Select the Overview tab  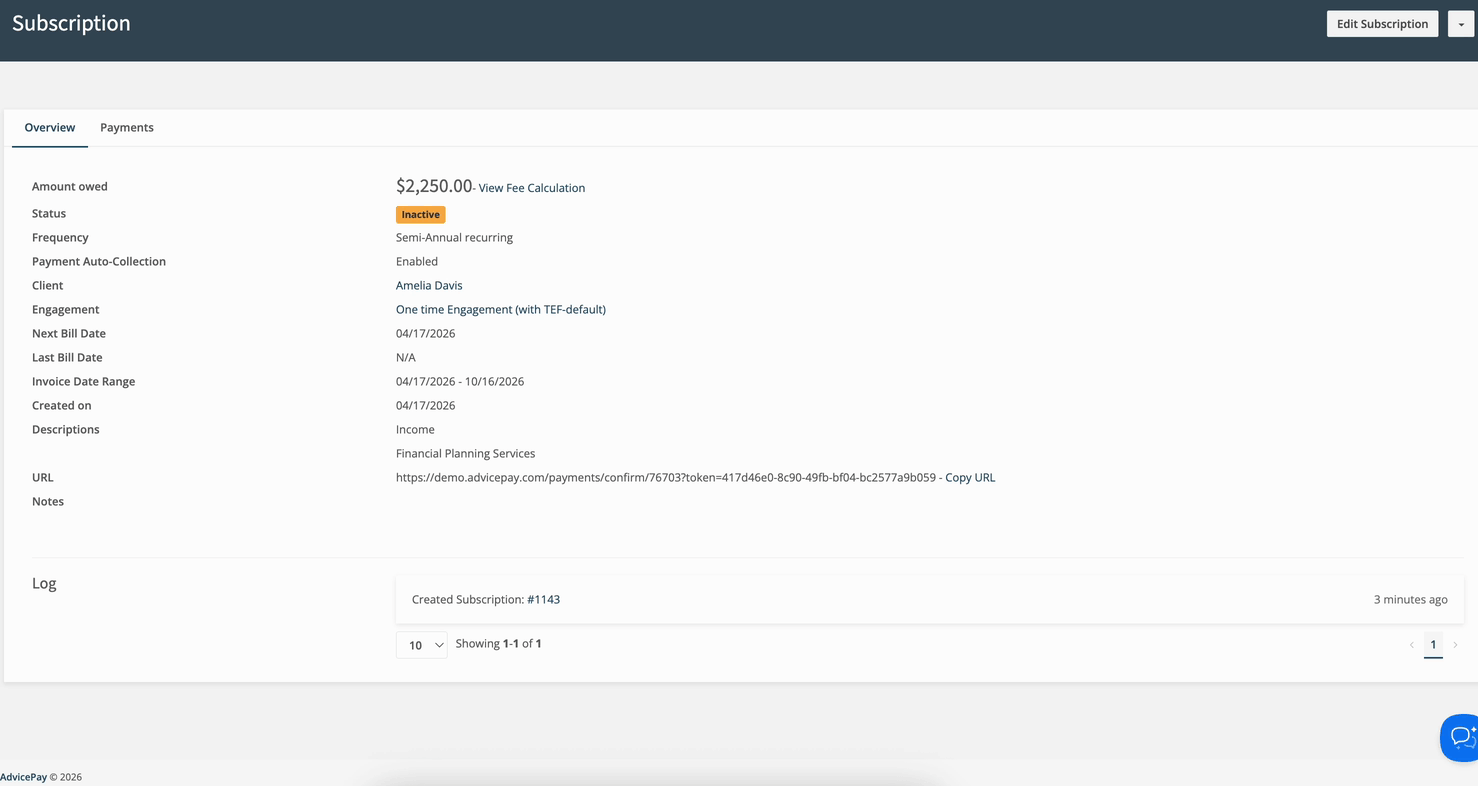point(50,128)
